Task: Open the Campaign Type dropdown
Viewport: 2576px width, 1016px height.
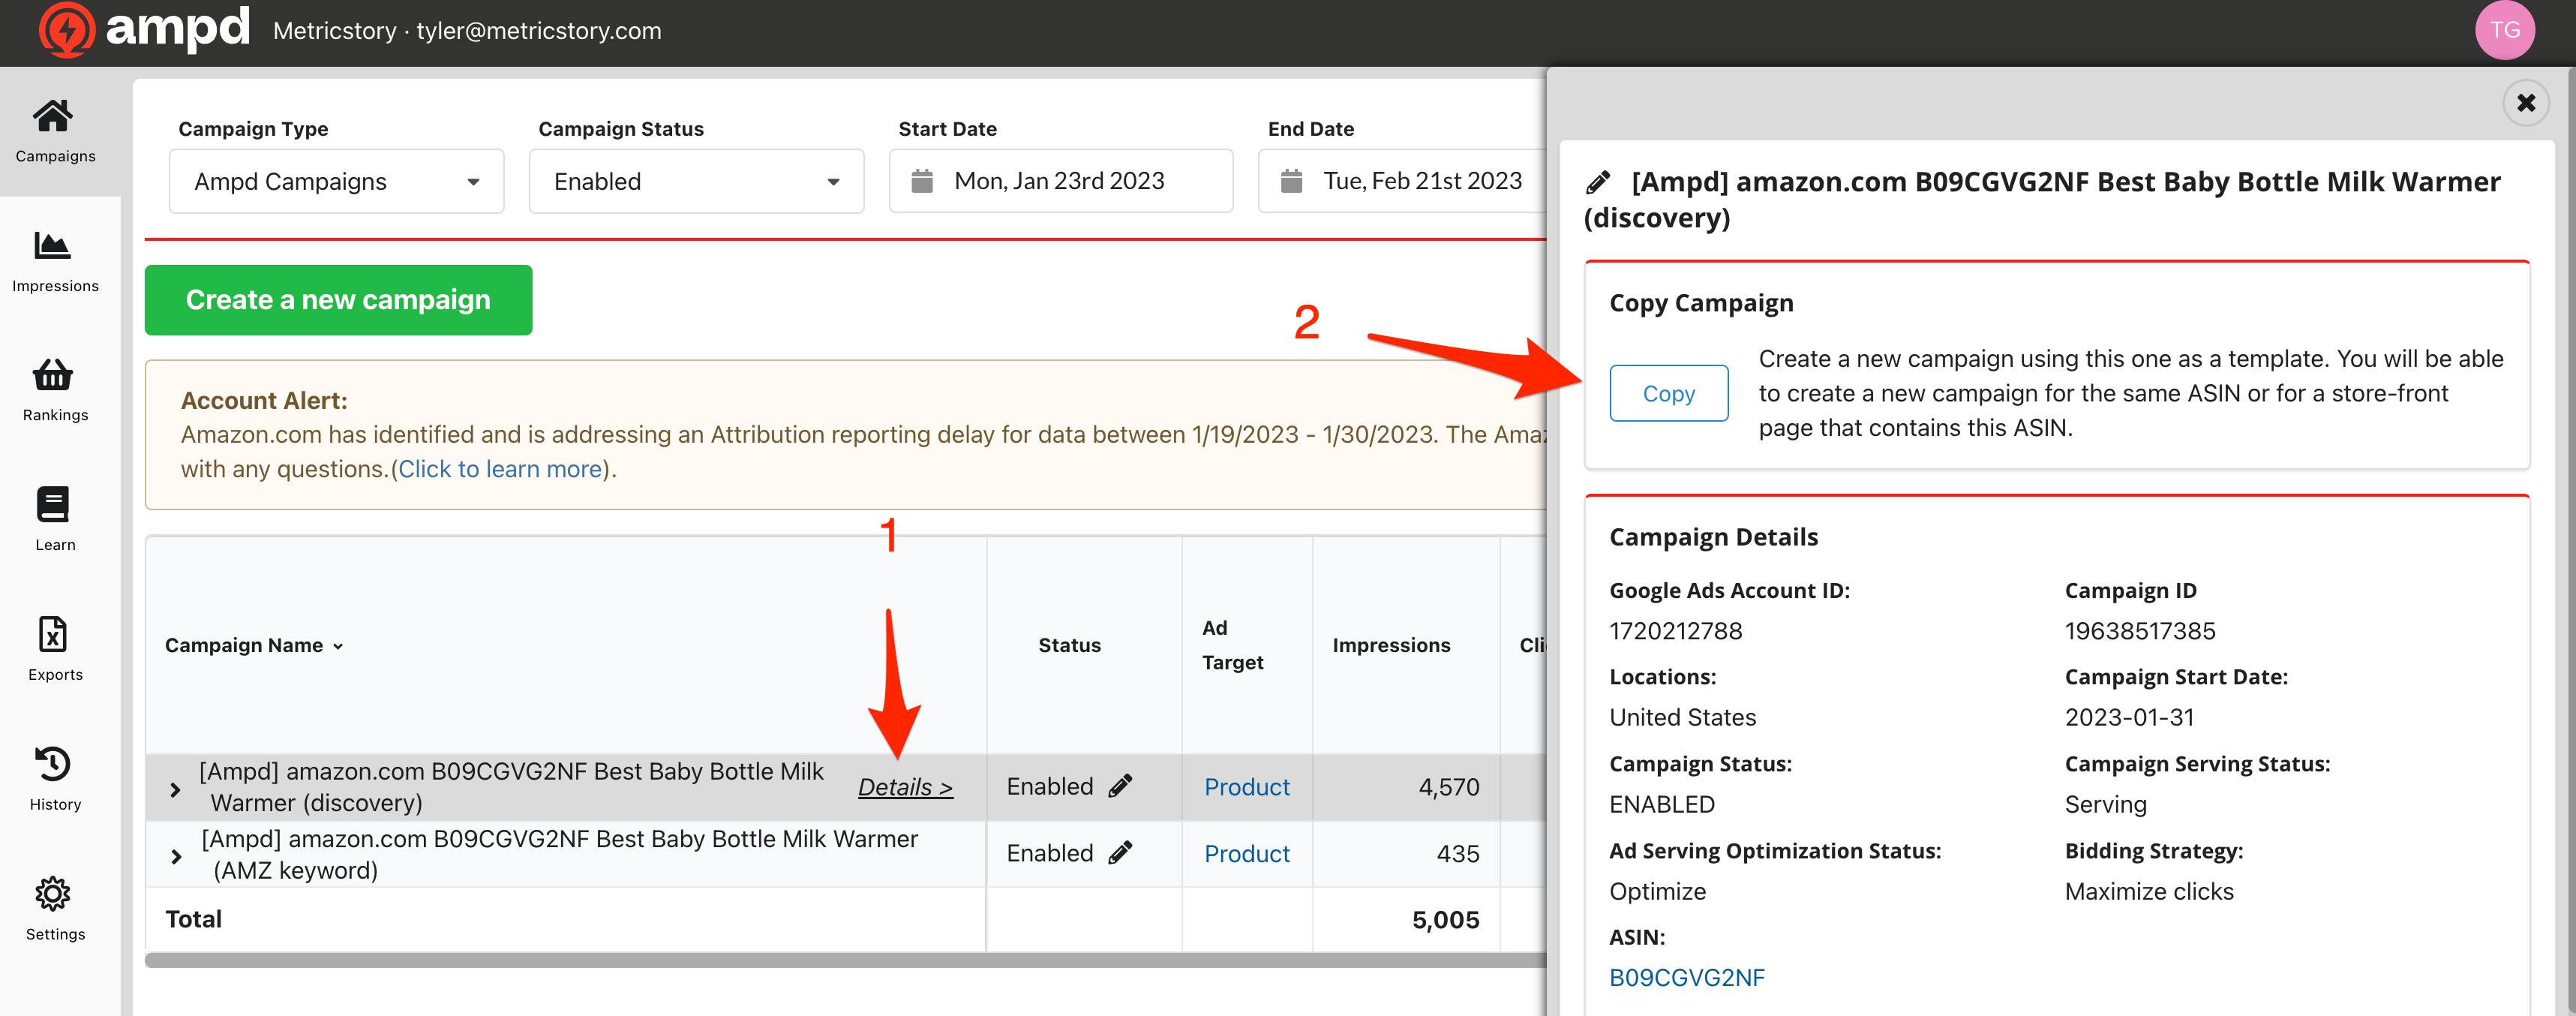Action: (x=336, y=181)
